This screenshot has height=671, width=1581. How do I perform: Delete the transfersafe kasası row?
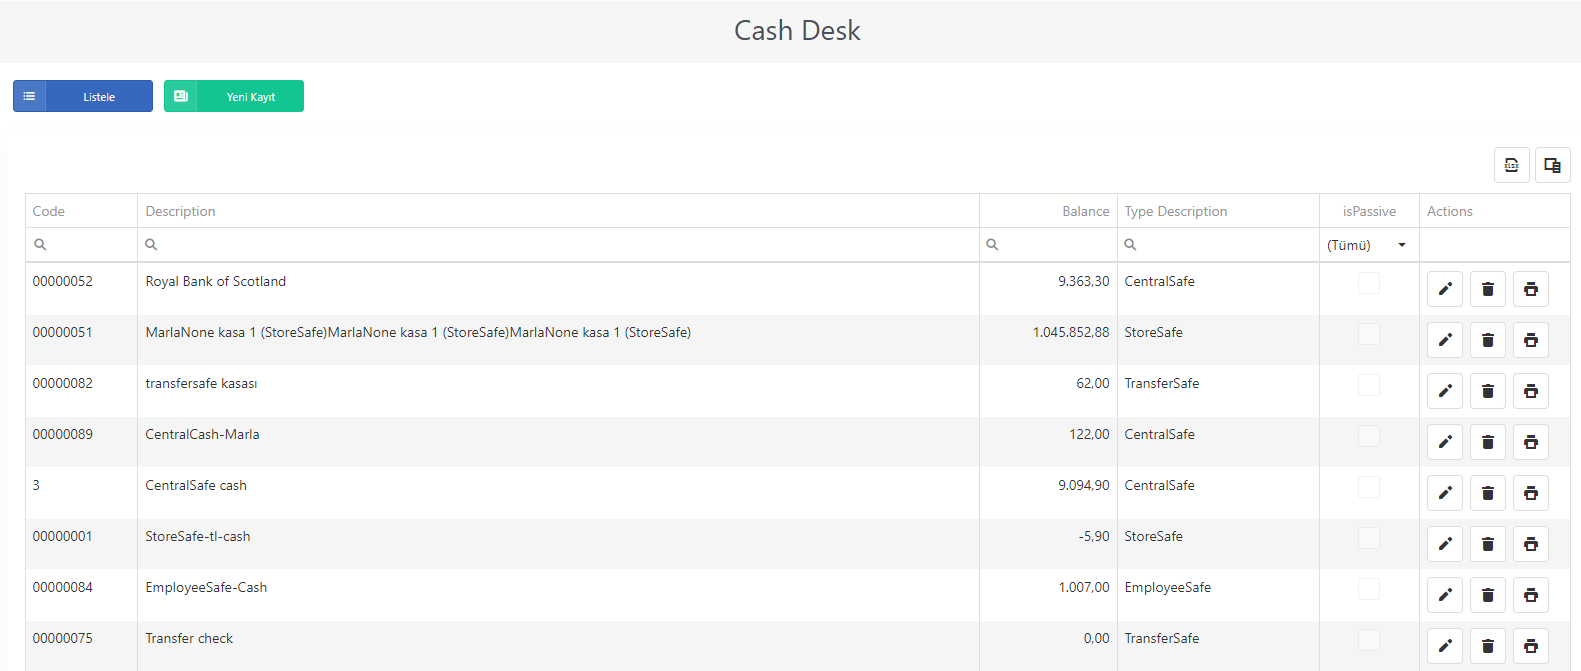coord(1488,391)
